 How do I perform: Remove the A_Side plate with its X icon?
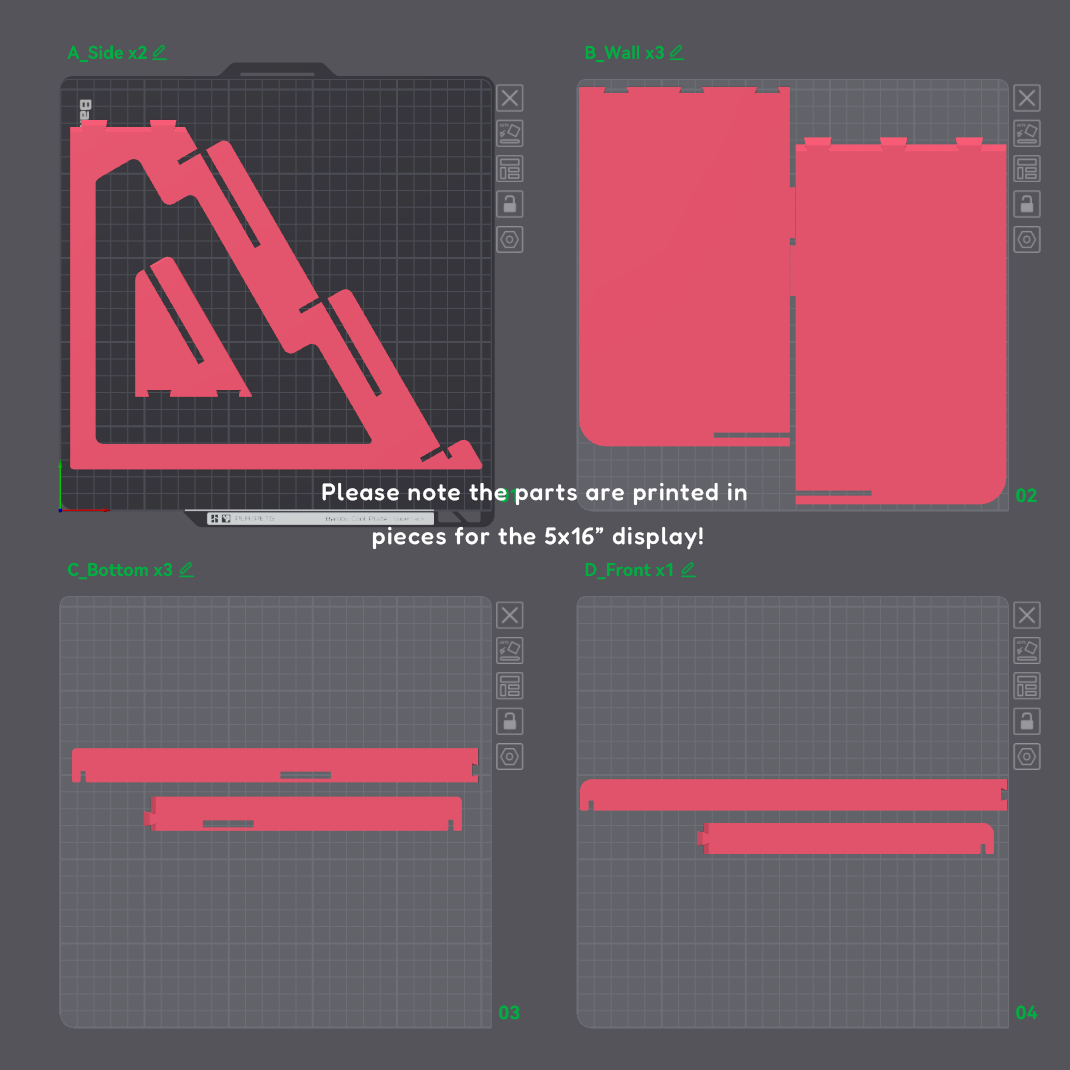pos(509,98)
